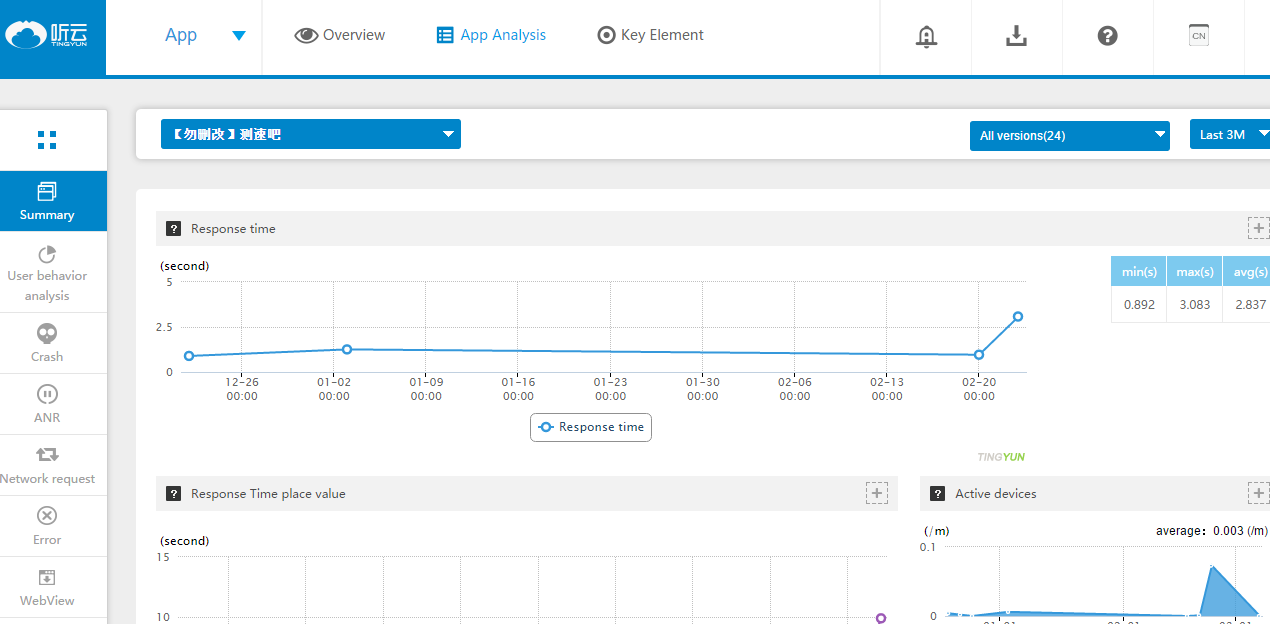Open the alerts bell icon
The height and width of the screenshot is (624, 1270).
(x=926, y=36)
